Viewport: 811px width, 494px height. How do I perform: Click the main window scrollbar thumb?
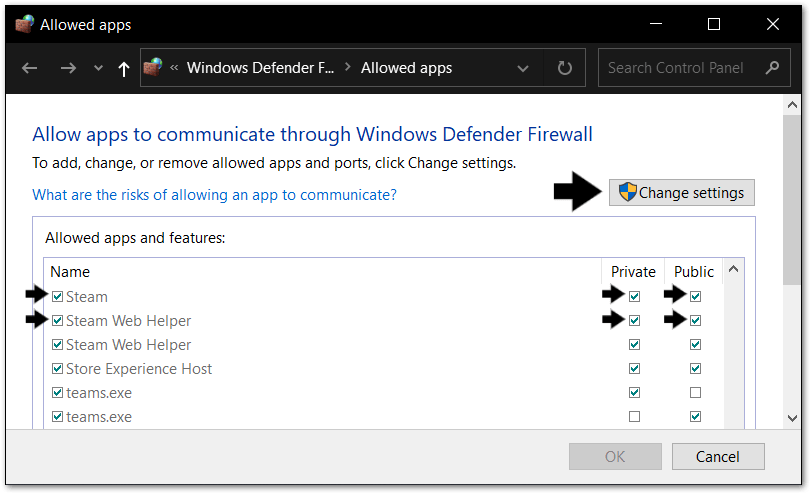(x=792, y=199)
